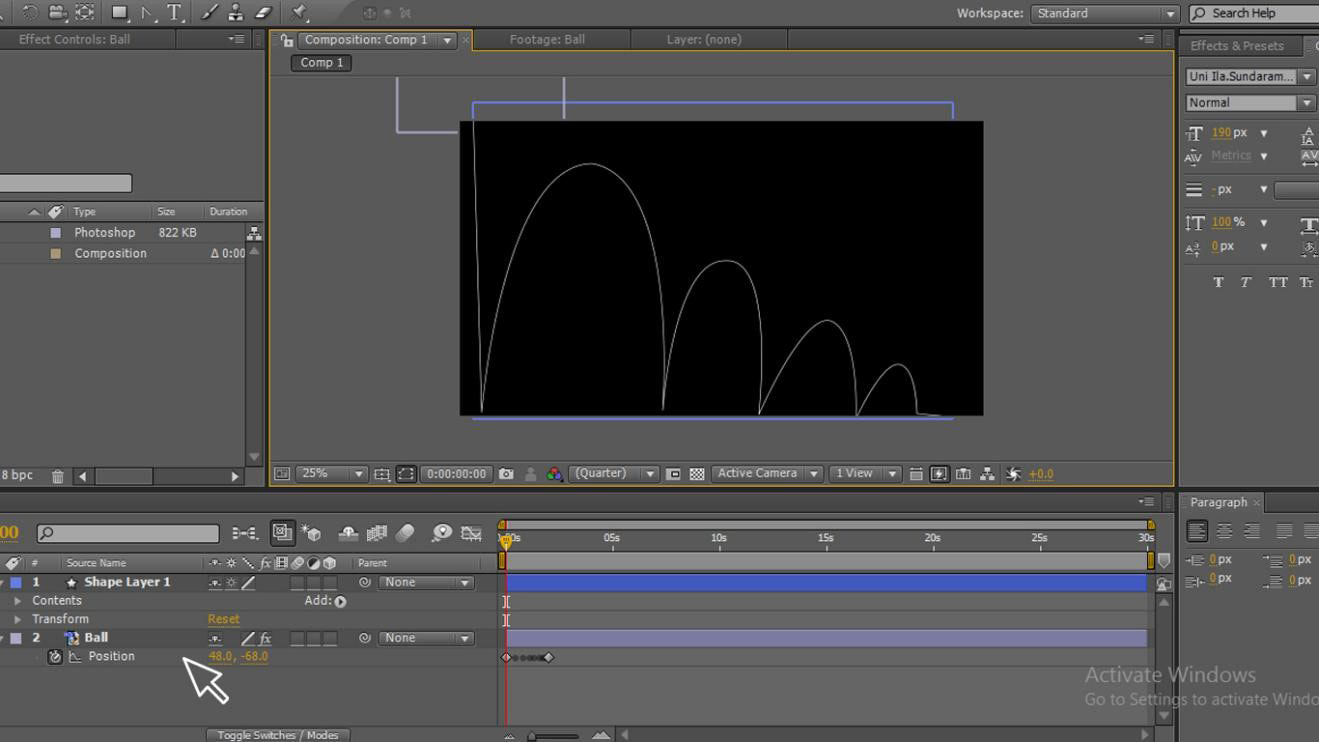This screenshot has width=1319, height=742.
Task: Toggle the Position stopwatch for Ball
Action: pos(55,657)
